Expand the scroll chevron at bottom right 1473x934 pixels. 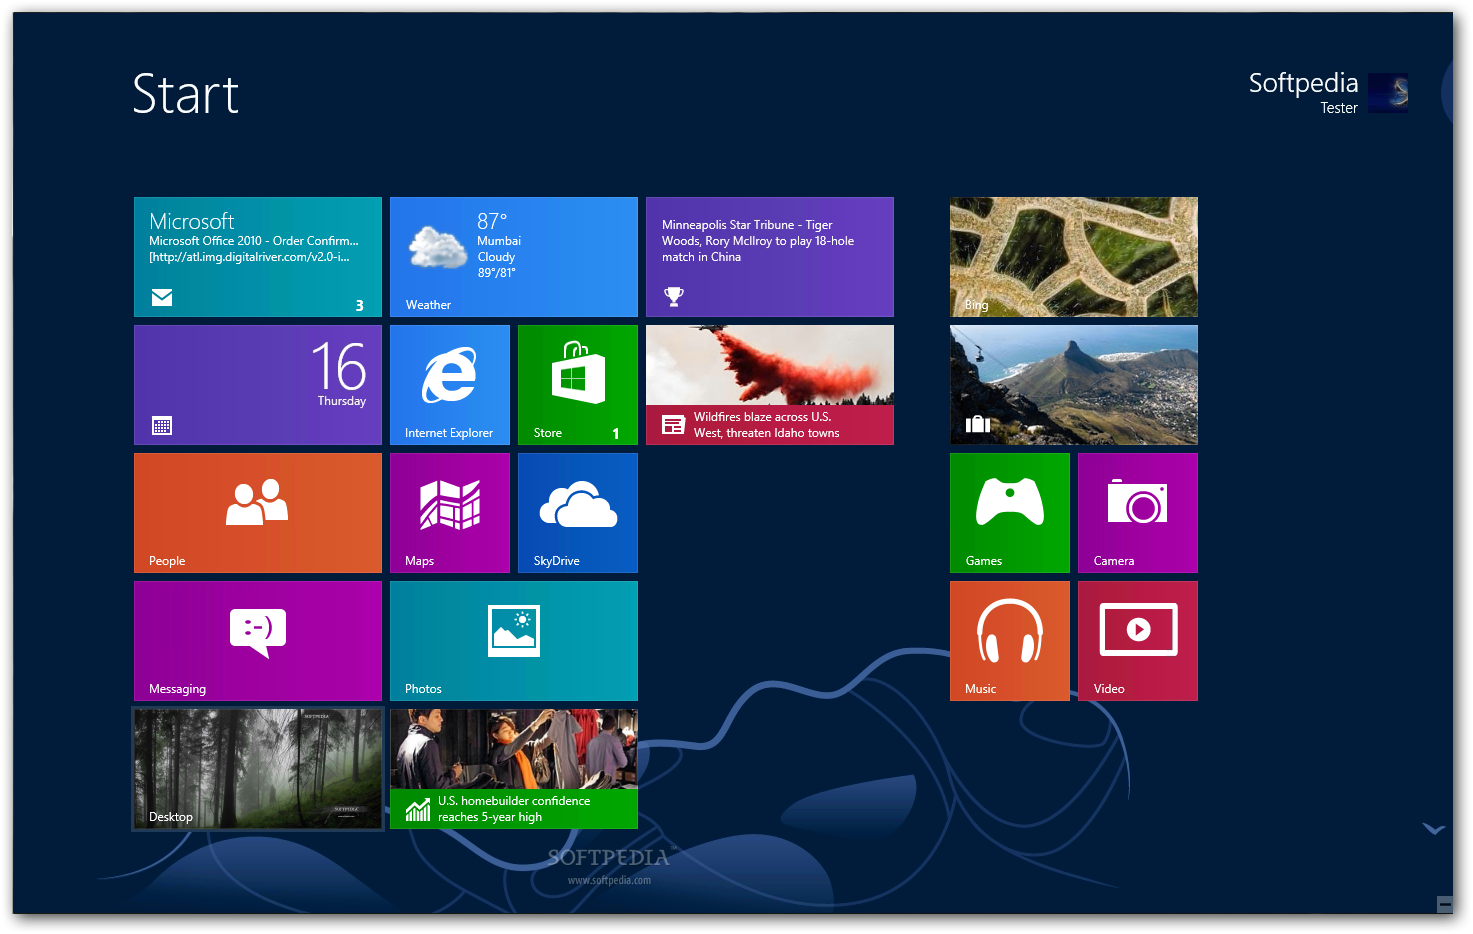(1434, 829)
